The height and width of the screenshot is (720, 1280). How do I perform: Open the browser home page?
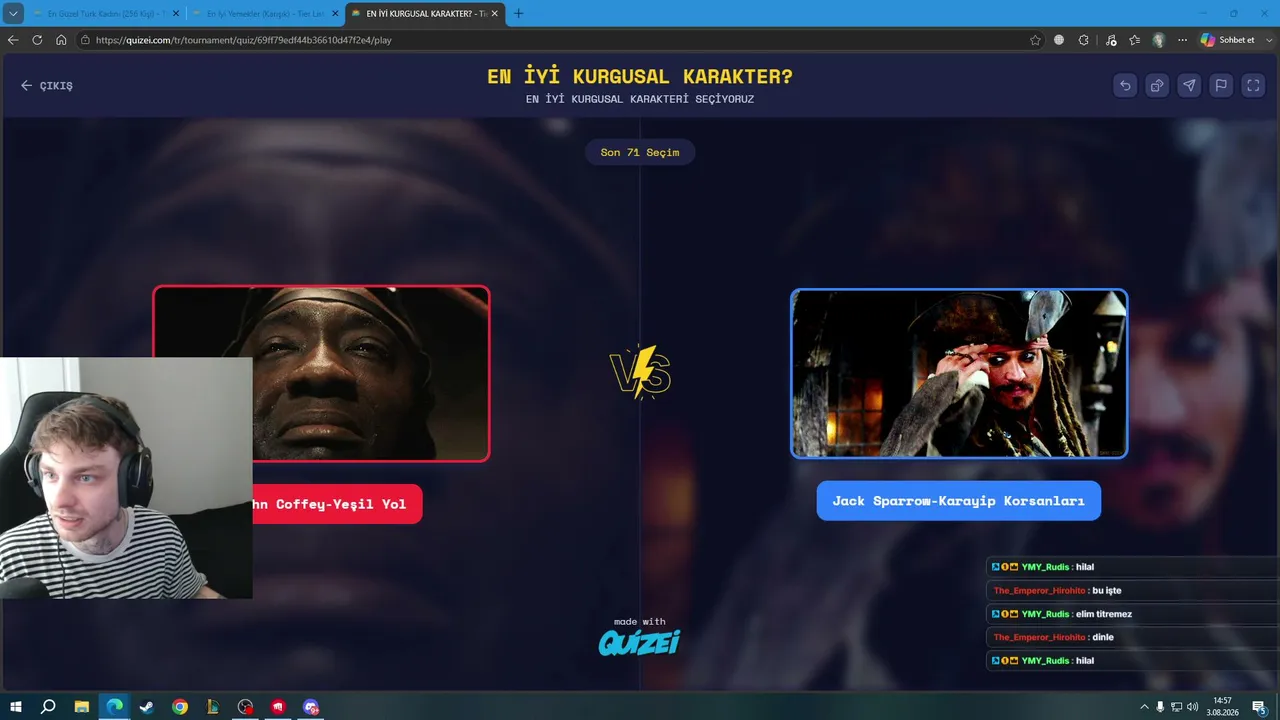61,40
